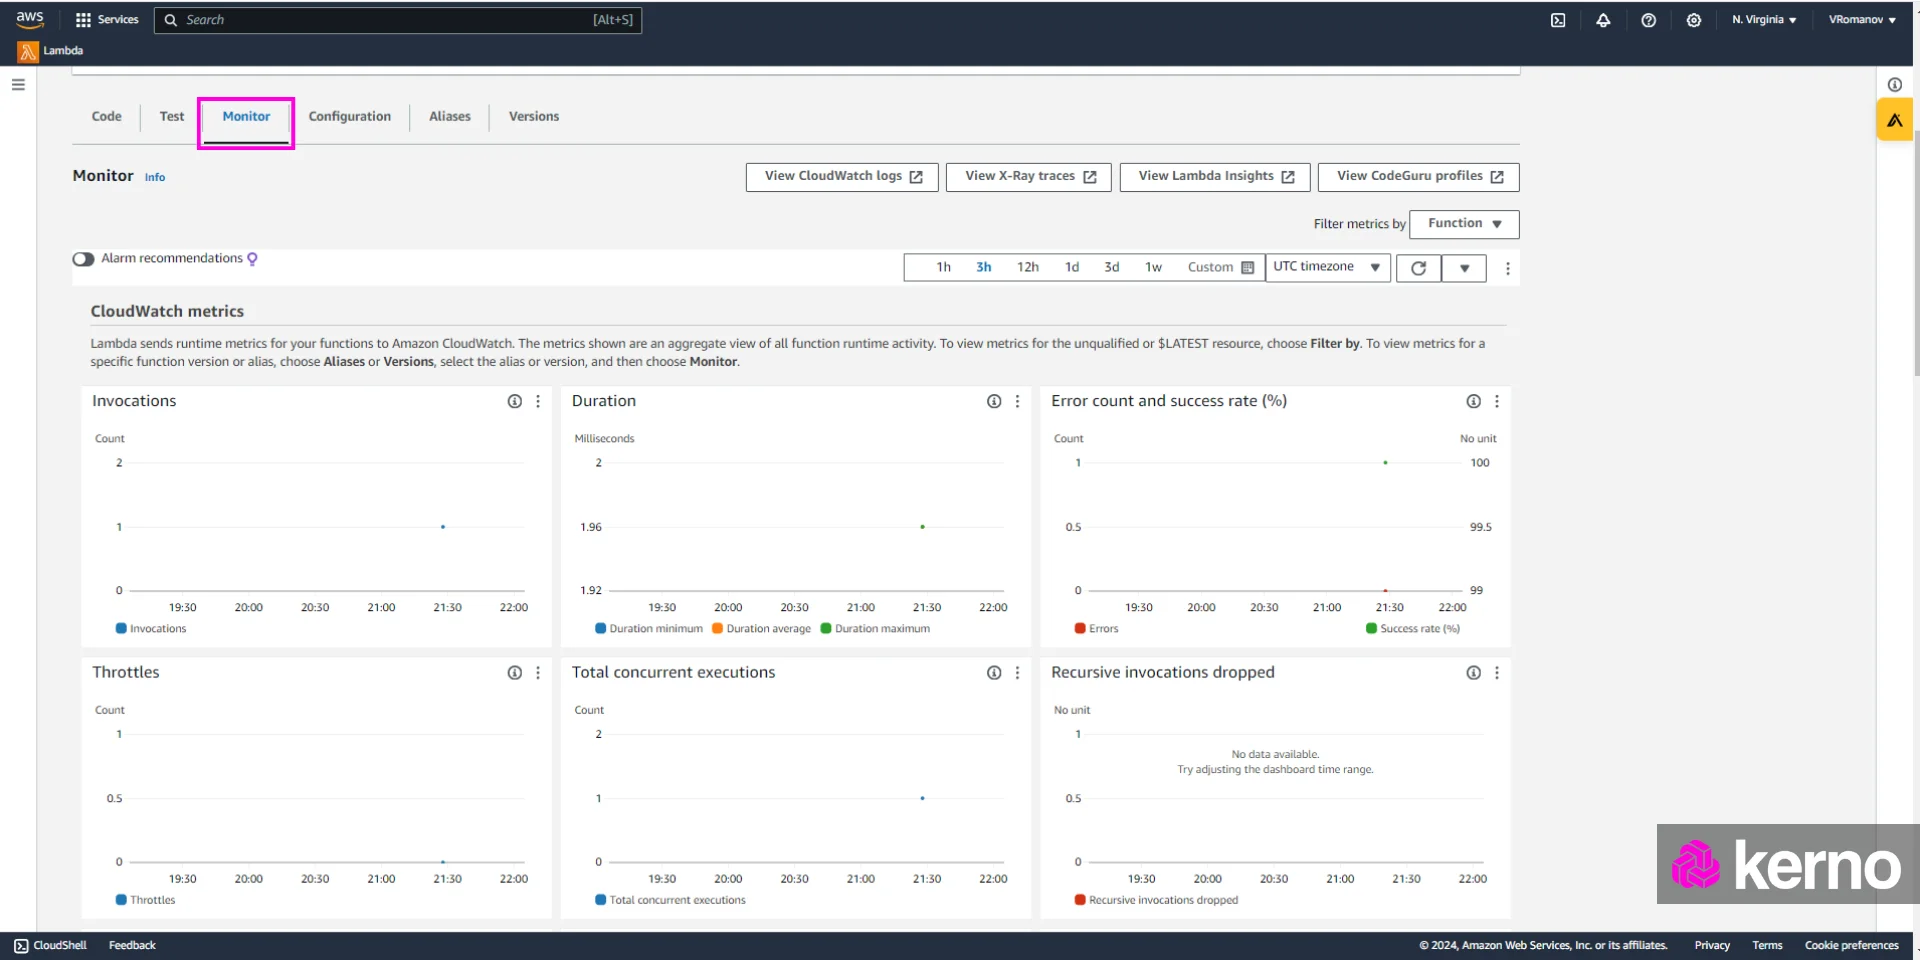Show info for Throttles chart
1920x960 pixels.
click(514, 673)
